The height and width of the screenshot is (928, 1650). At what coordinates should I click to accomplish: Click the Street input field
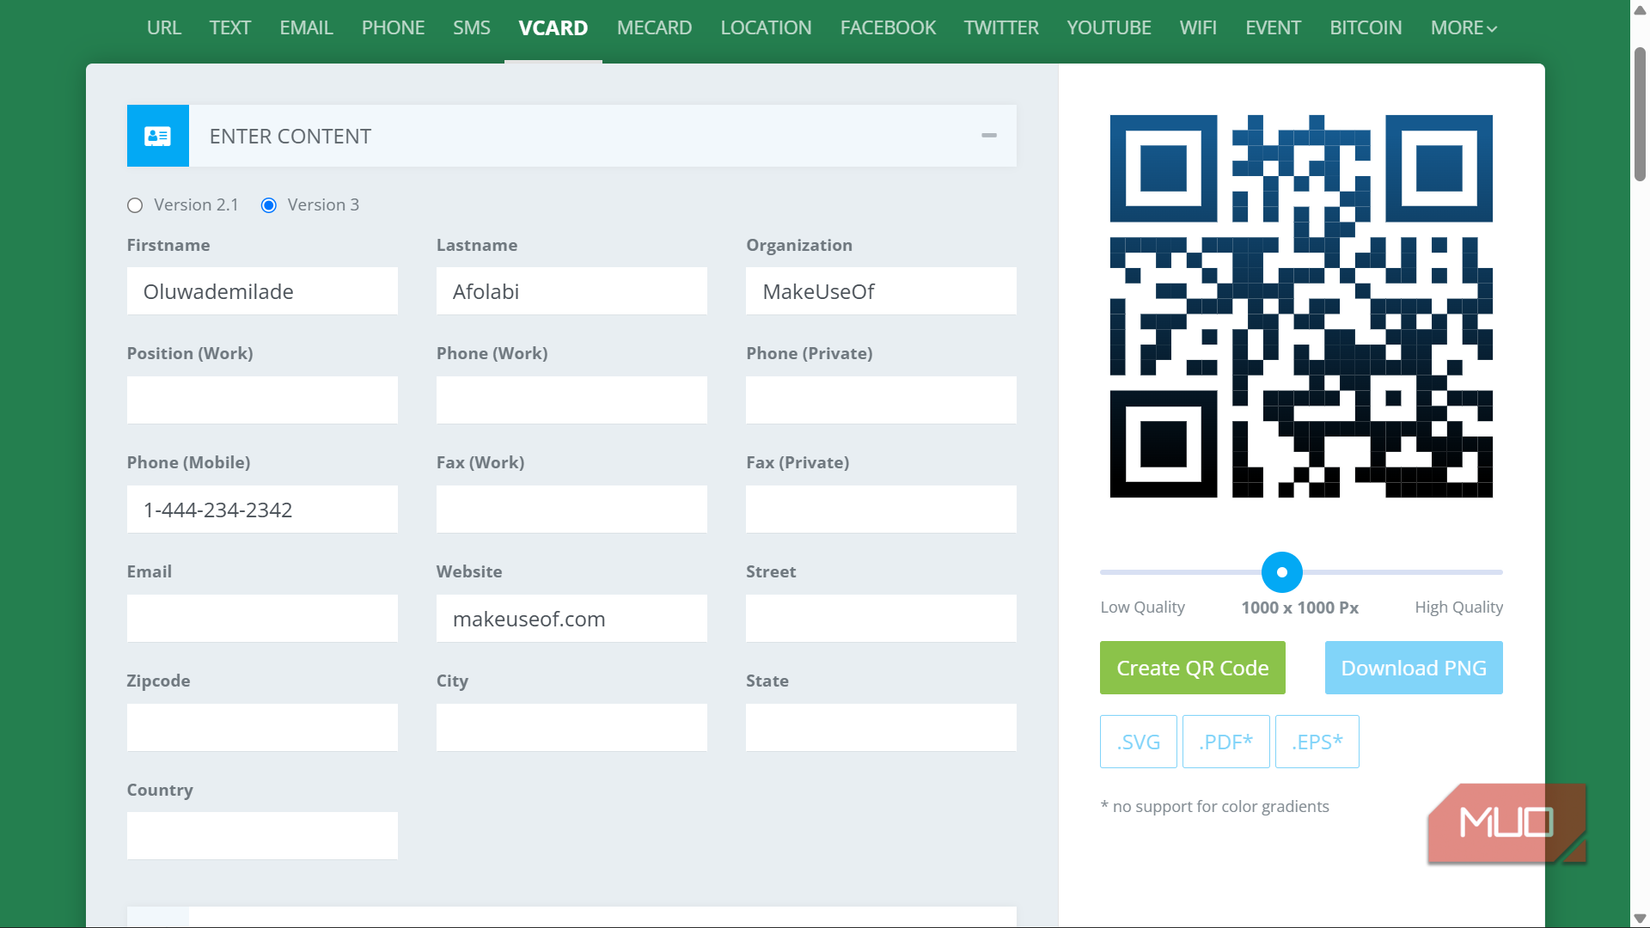881,618
